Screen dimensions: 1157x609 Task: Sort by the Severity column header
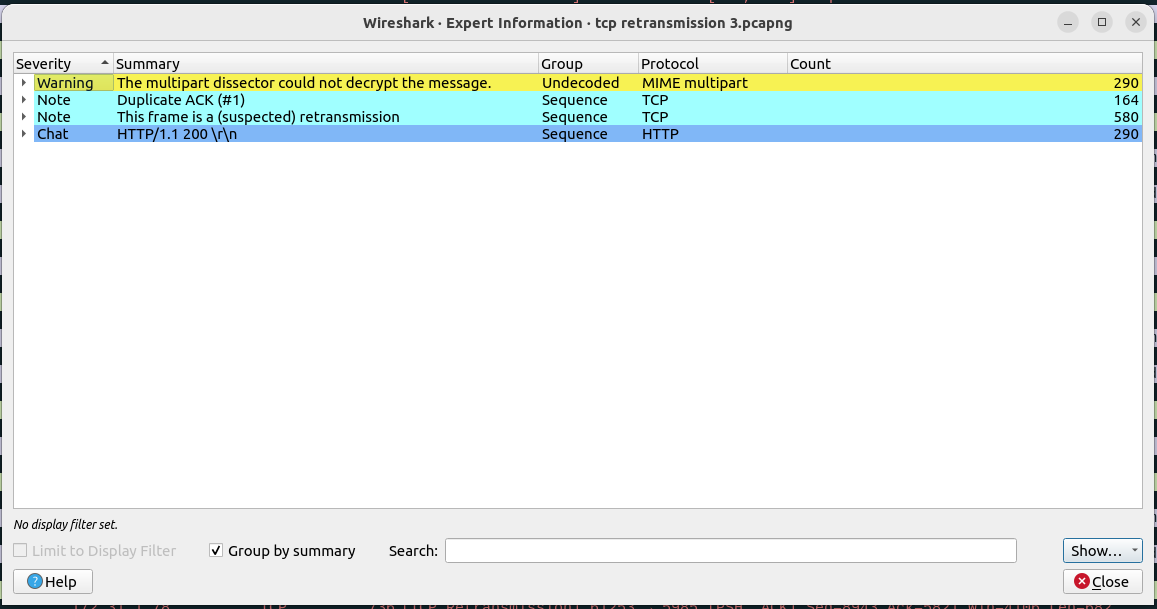click(63, 63)
